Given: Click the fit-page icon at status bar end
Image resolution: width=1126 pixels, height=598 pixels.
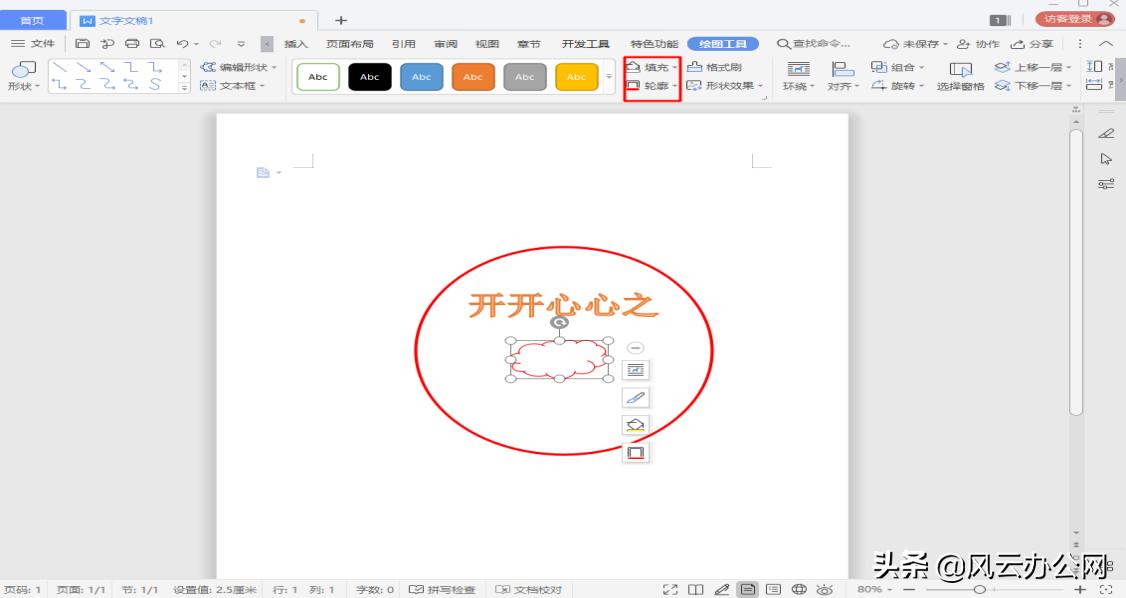Looking at the screenshot, I should point(1106,589).
